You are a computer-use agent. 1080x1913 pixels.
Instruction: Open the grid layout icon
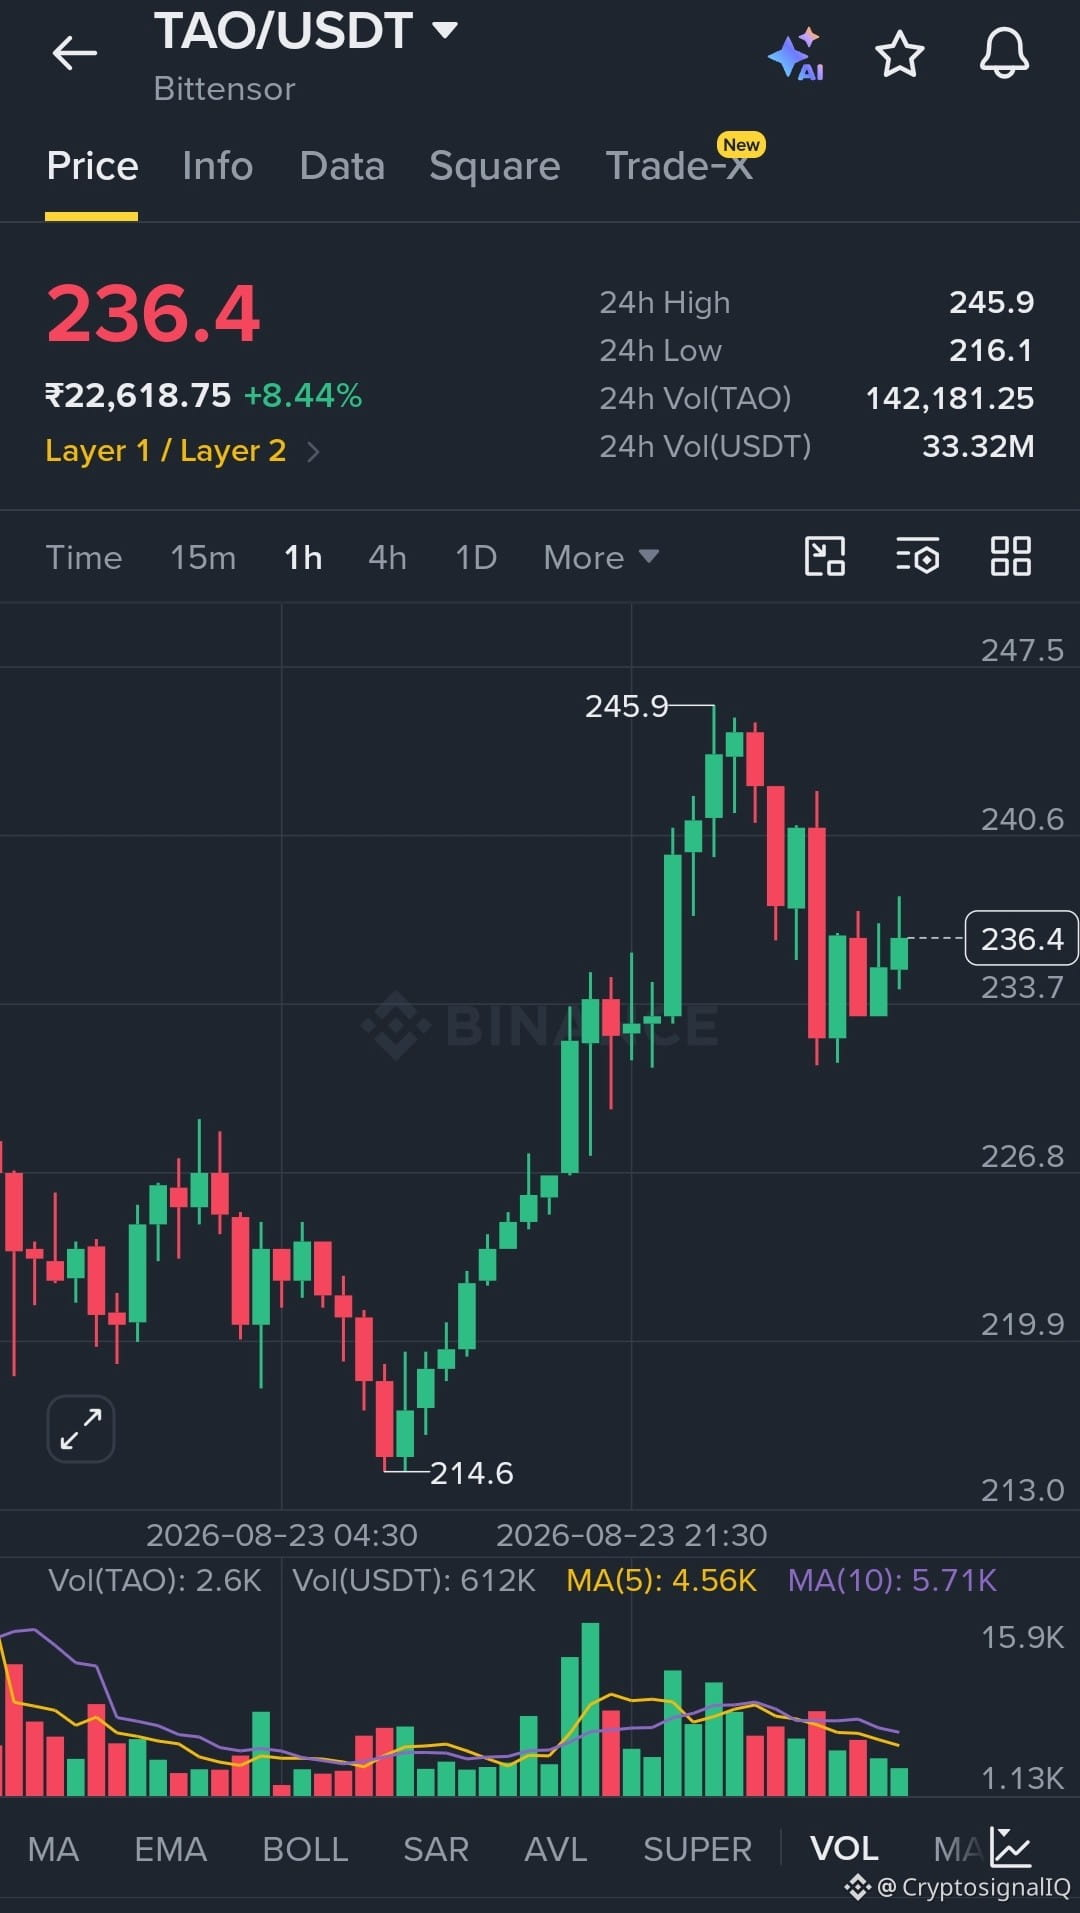pyautogui.click(x=1010, y=556)
